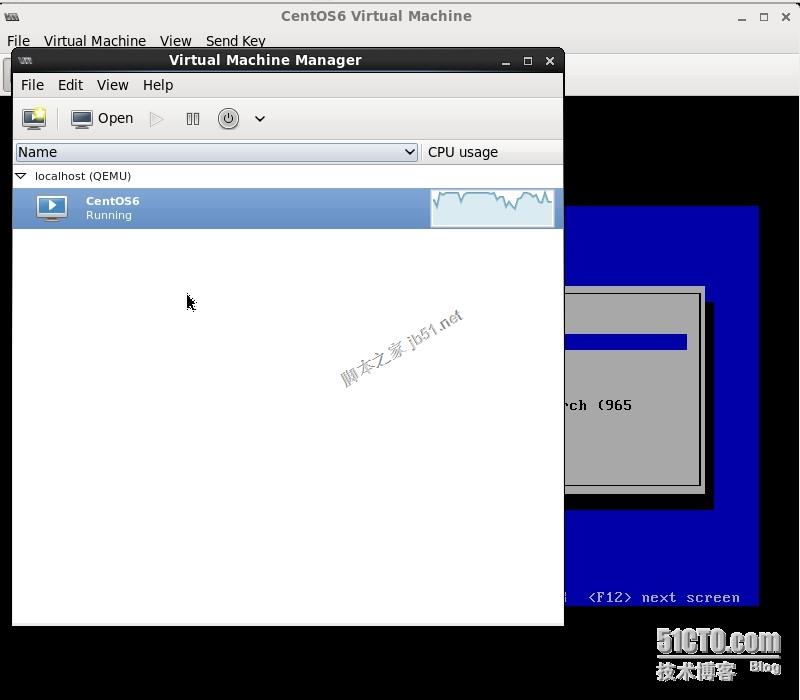Viewport: 800px width, 700px height.
Task: Open File menu in CentOS6 Virtual Machine window
Action: pos(18,41)
